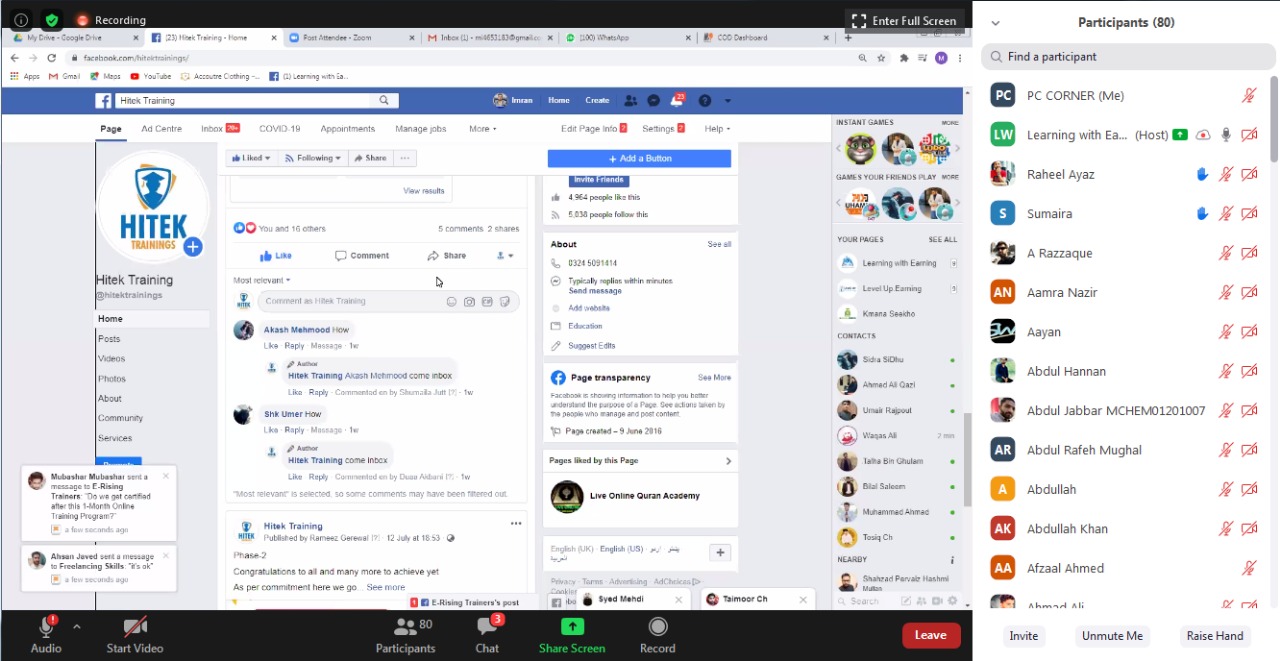This screenshot has width=1280, height=661.
Task: Click Raheel Ayaz's raised hand icon
Action: 1203,174
